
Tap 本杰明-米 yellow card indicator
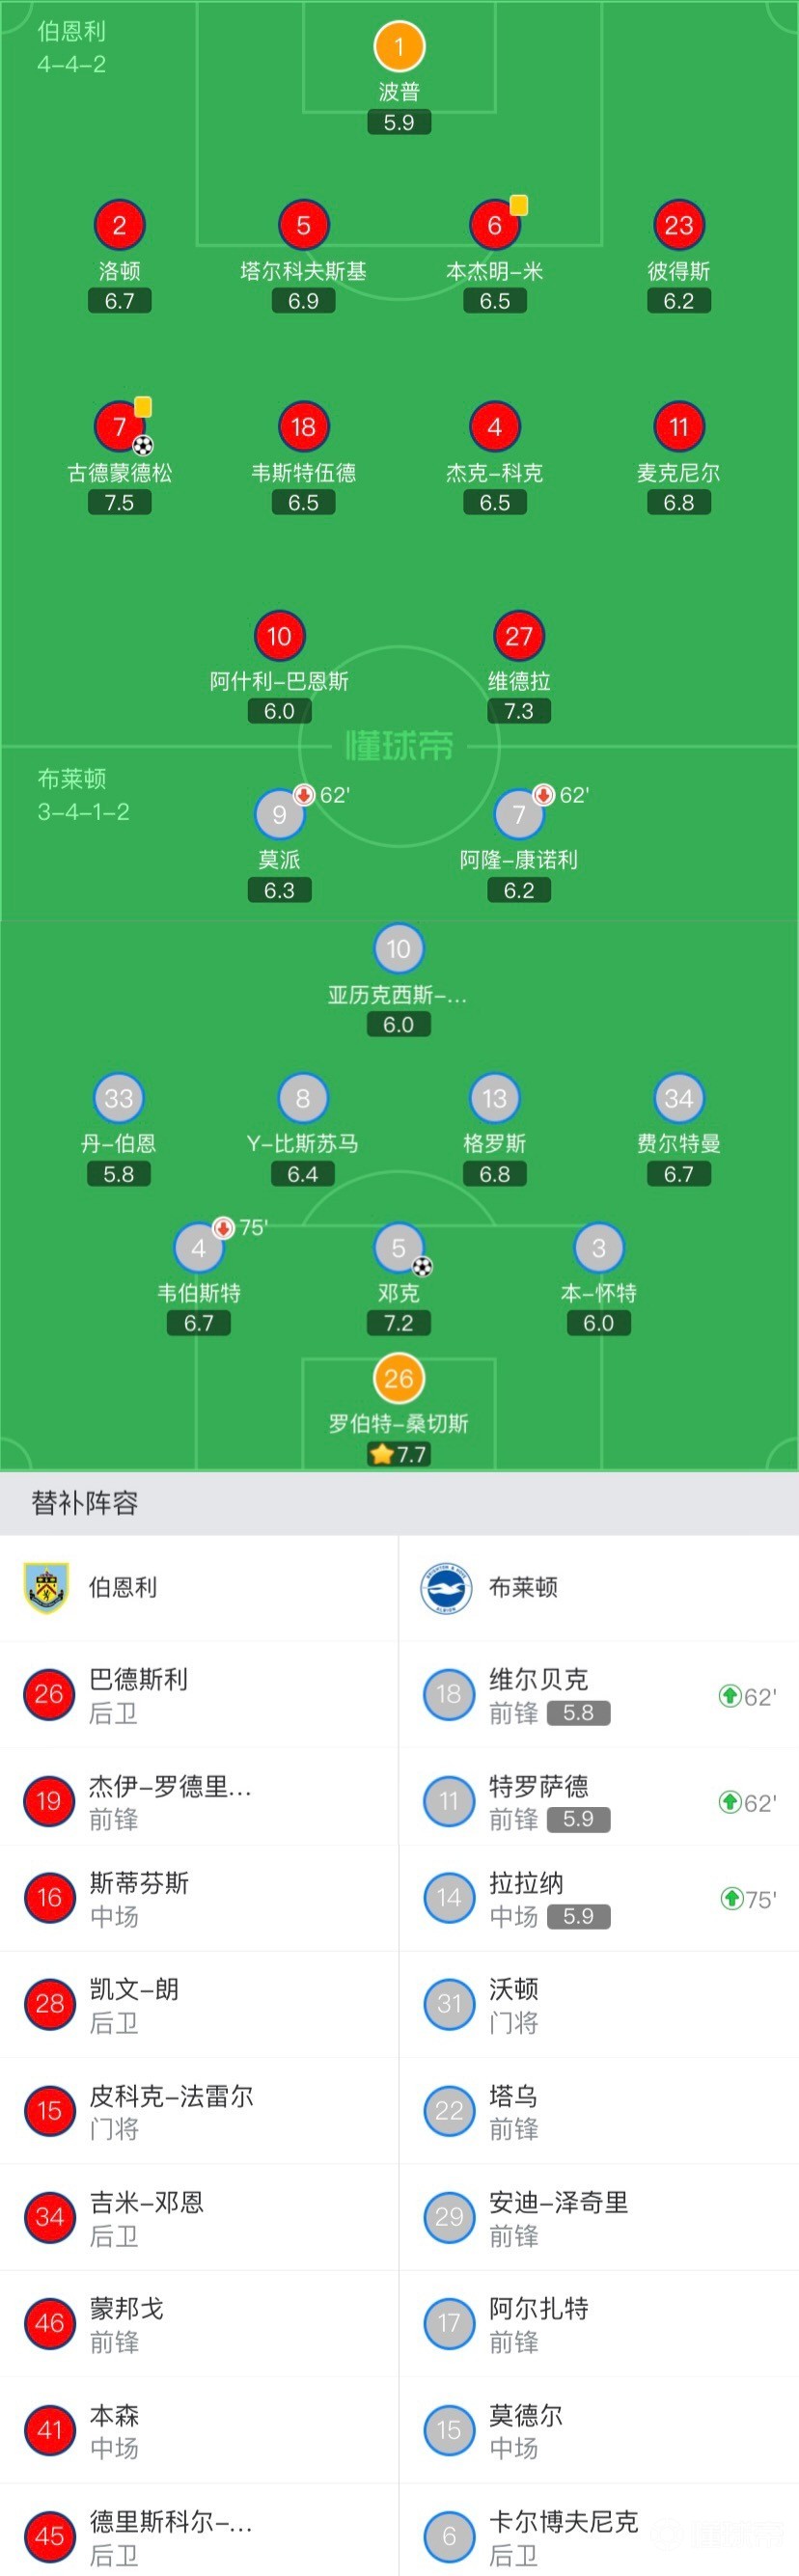point(519,205)
